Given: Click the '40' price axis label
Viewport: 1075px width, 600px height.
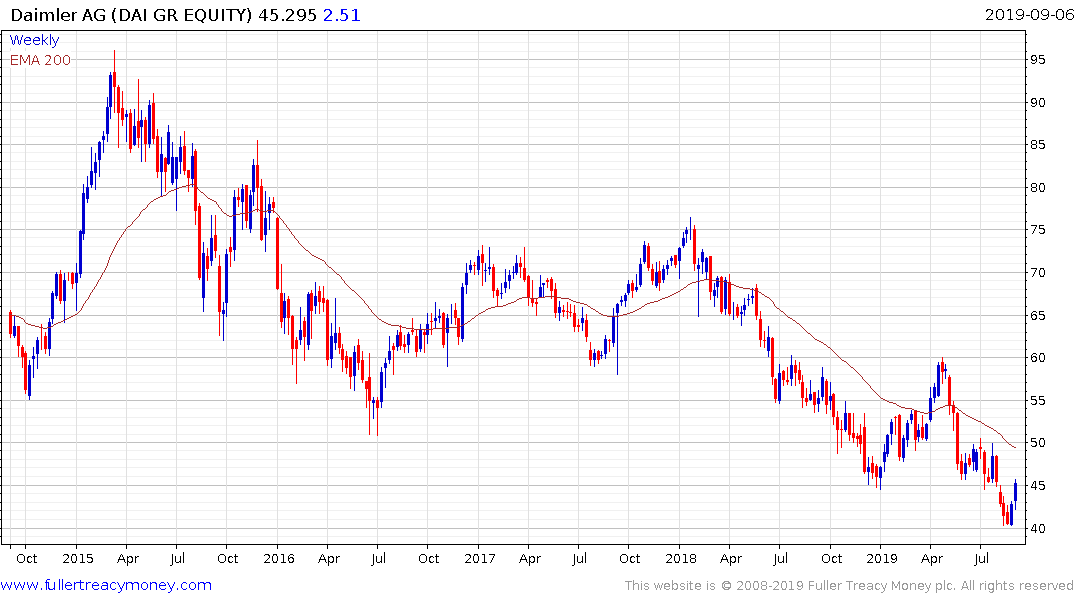Looking at the screenshot, I should [x=1037, y=529].
